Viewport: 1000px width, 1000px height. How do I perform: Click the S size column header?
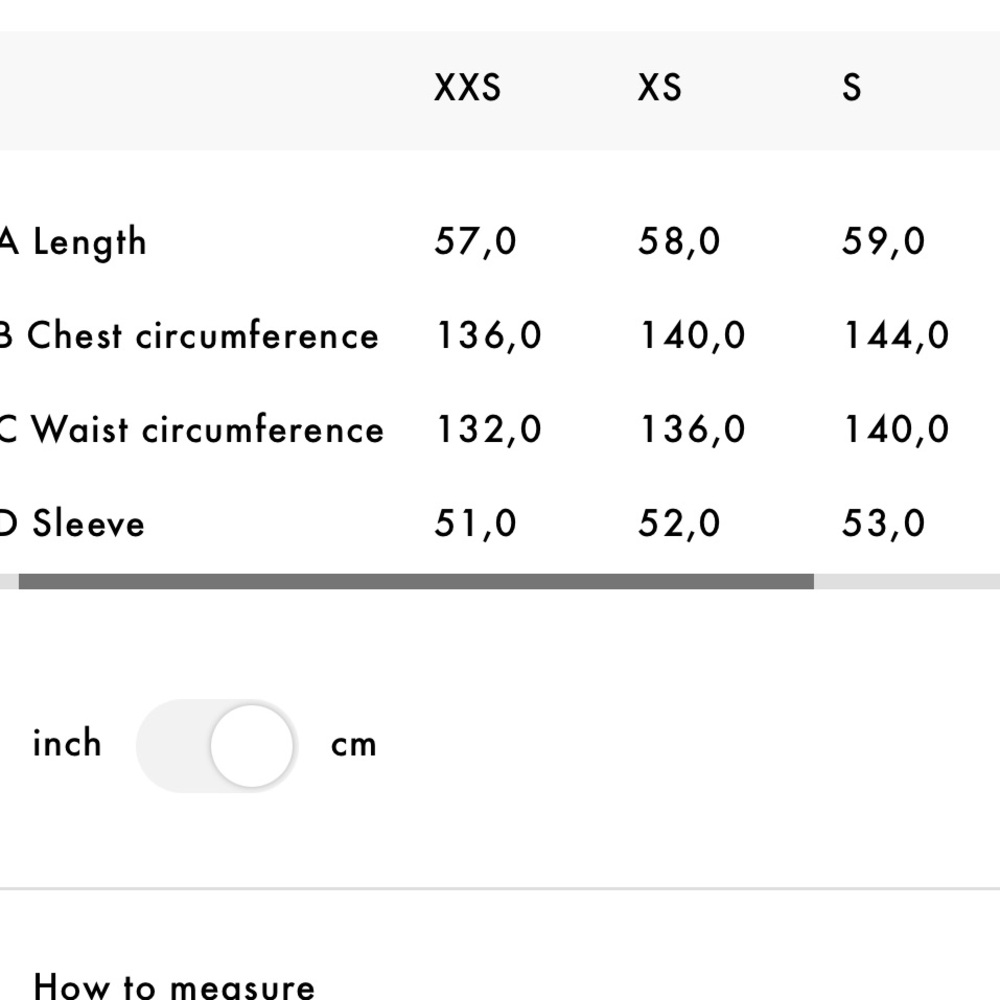(x=851, y=87)
